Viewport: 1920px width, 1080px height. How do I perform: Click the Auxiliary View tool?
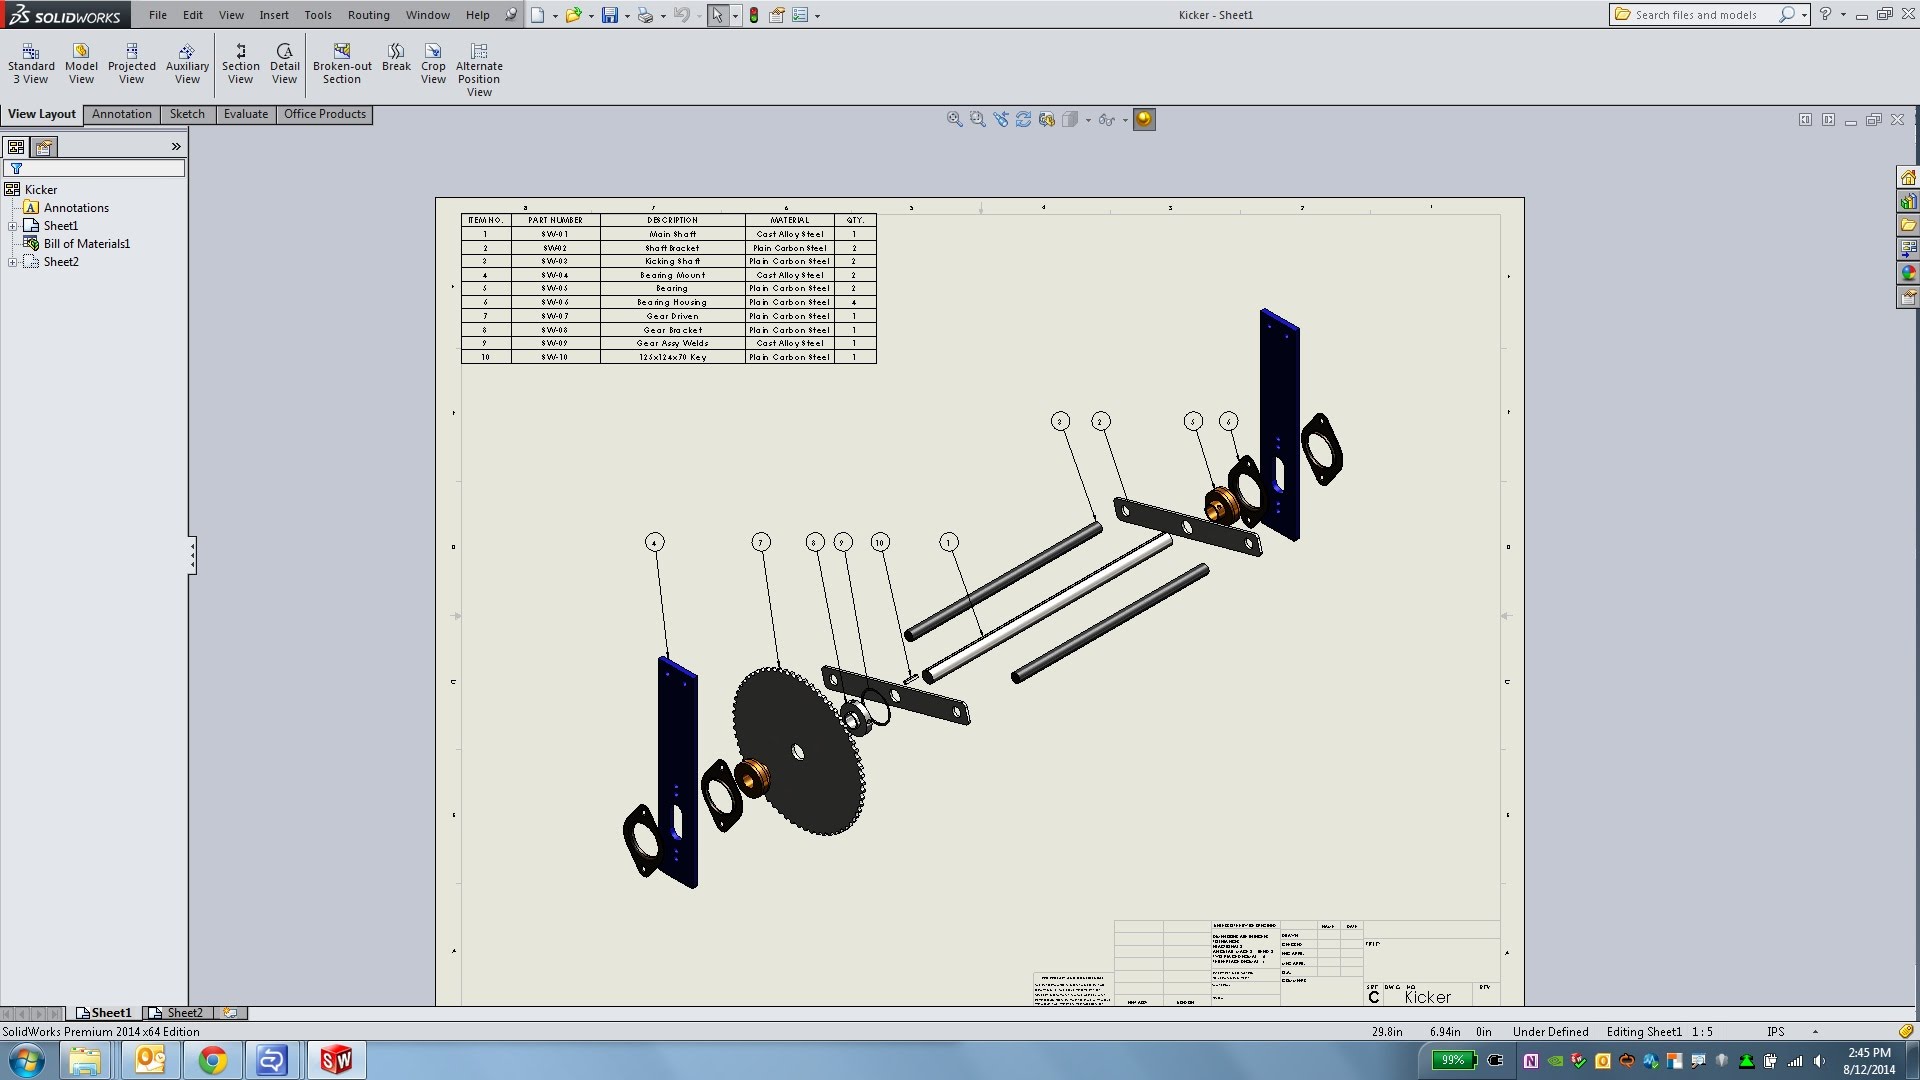pos(187,64)
